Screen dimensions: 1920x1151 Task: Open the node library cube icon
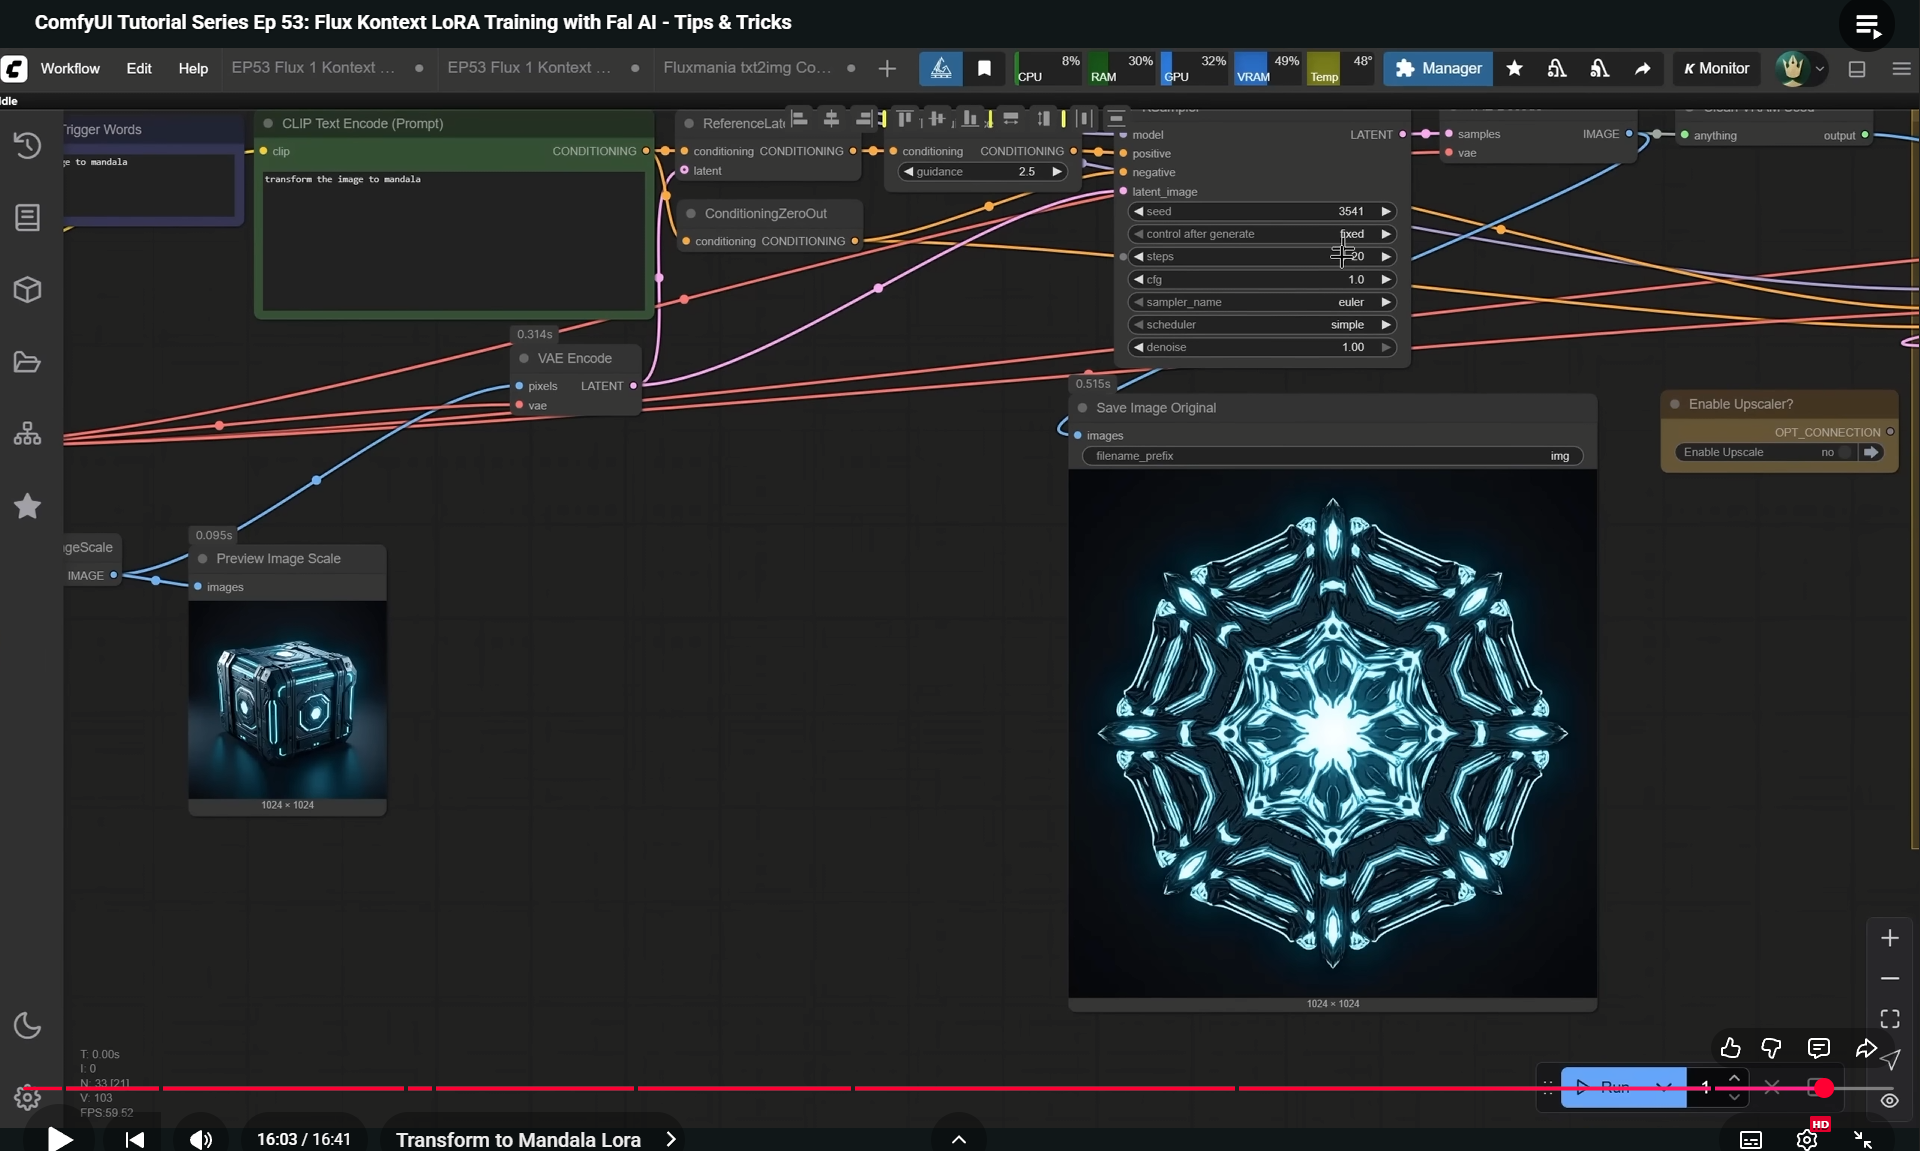pyautogui.click(x=27, y=290)
